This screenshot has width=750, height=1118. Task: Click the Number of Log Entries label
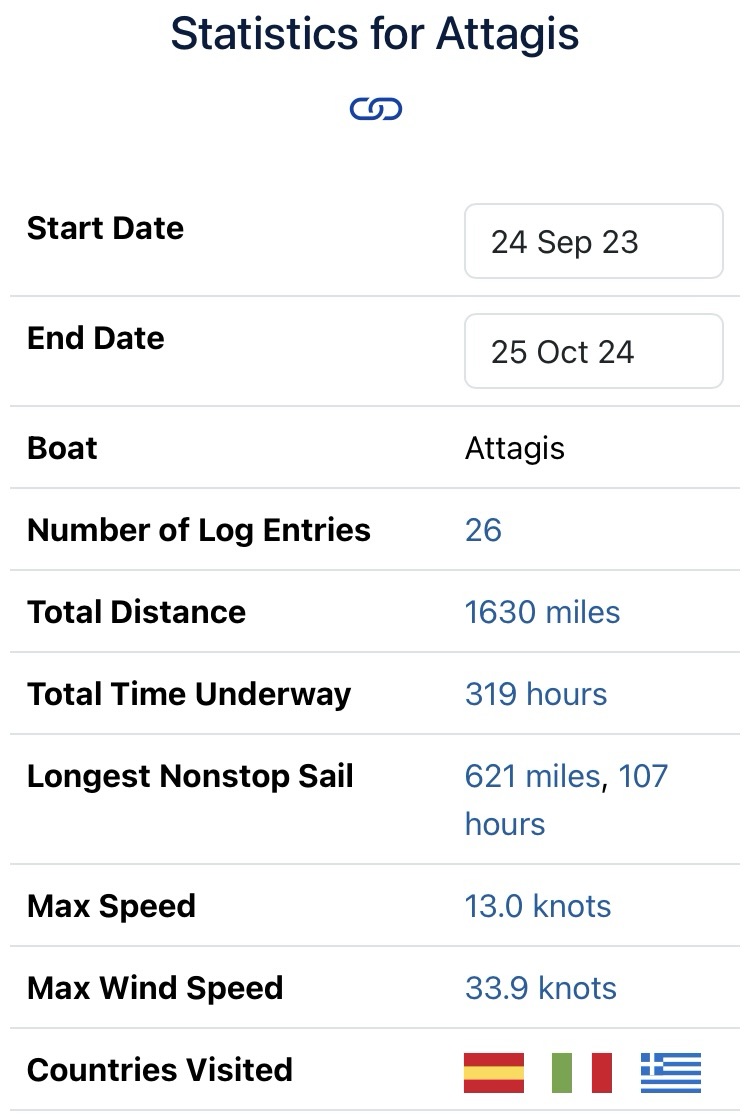[199, 530]
